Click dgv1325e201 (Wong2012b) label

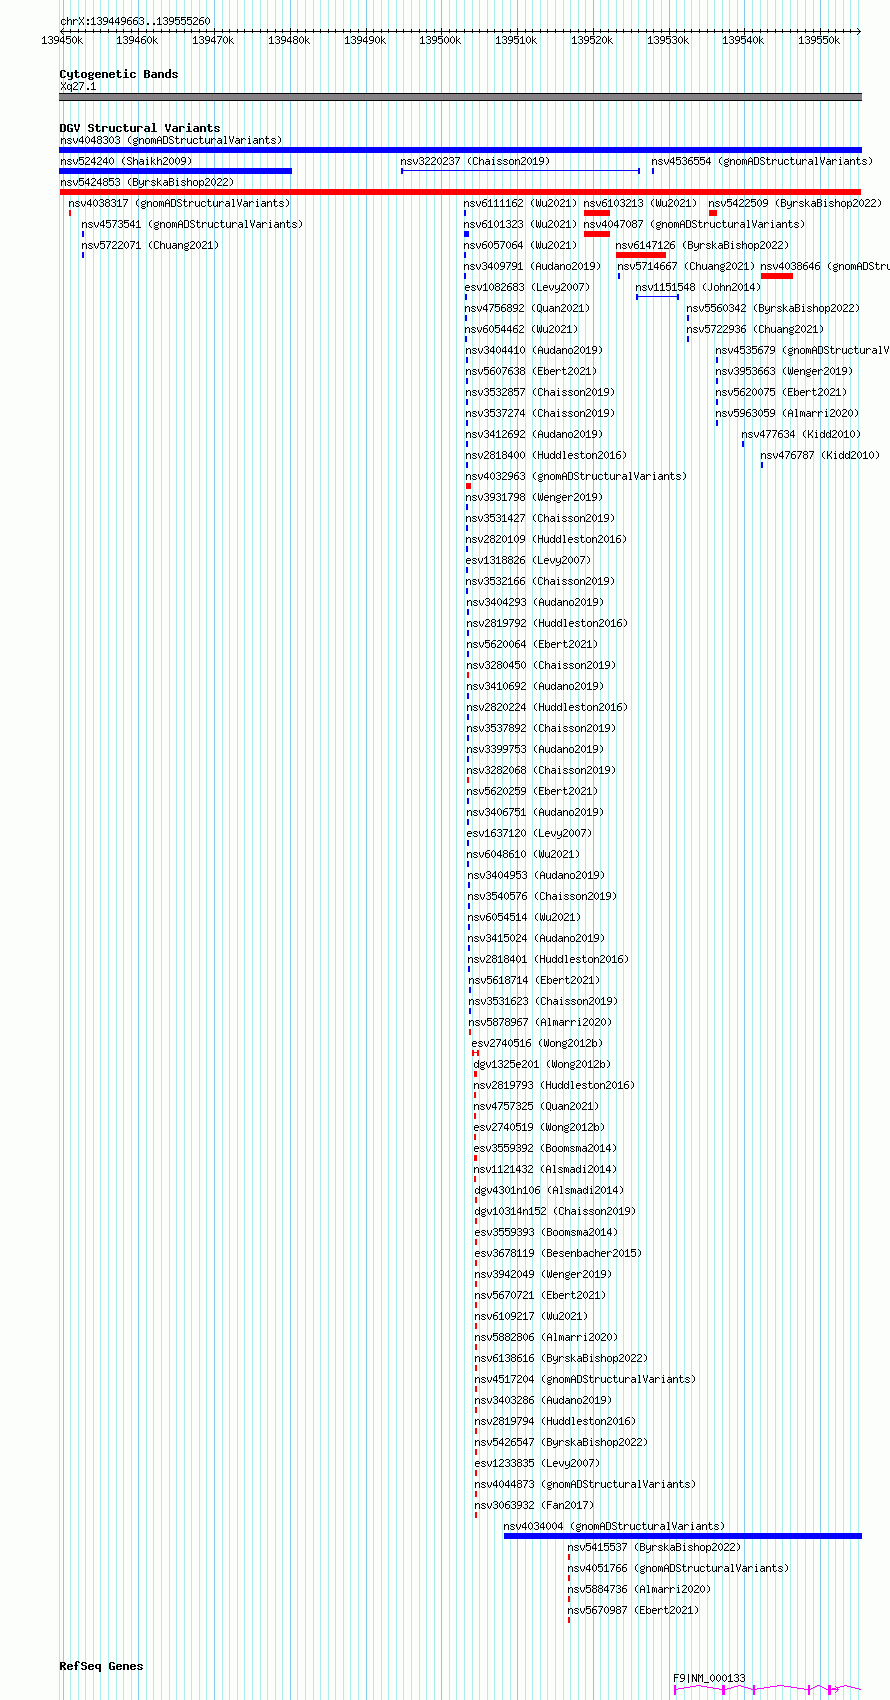pos(542,1064)
